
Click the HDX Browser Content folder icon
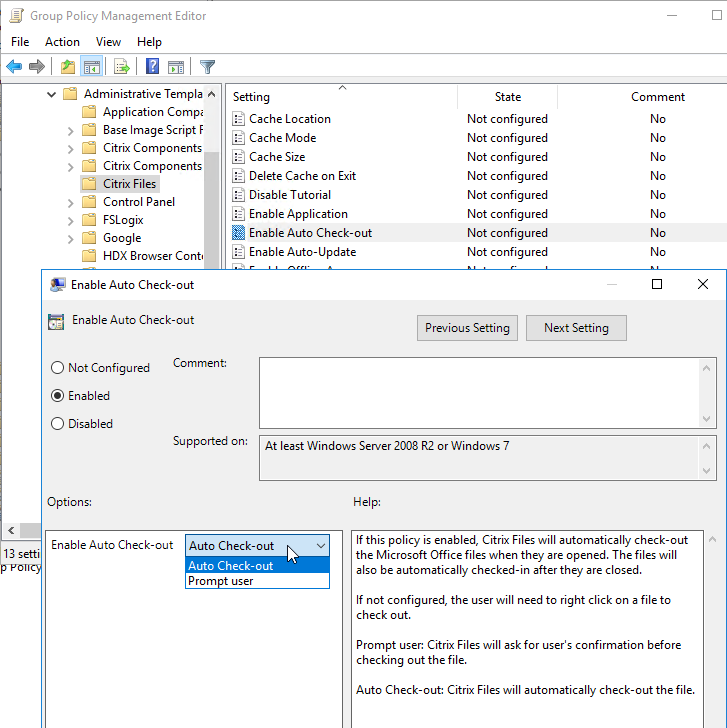click(89, 256)
